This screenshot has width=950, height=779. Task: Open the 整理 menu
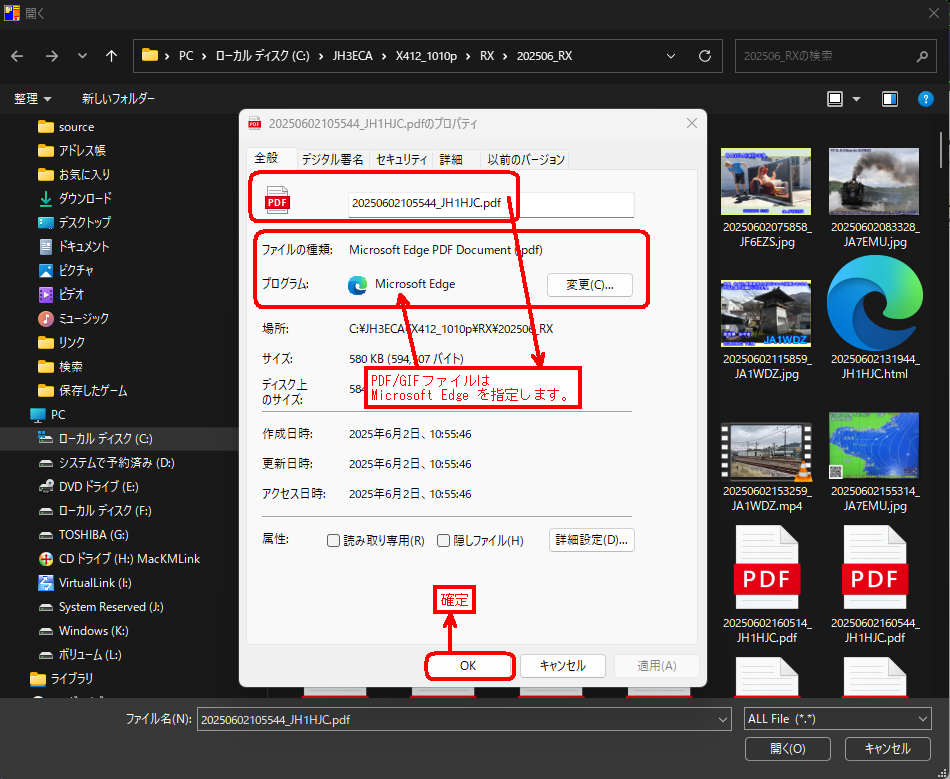tap(33, 99)
